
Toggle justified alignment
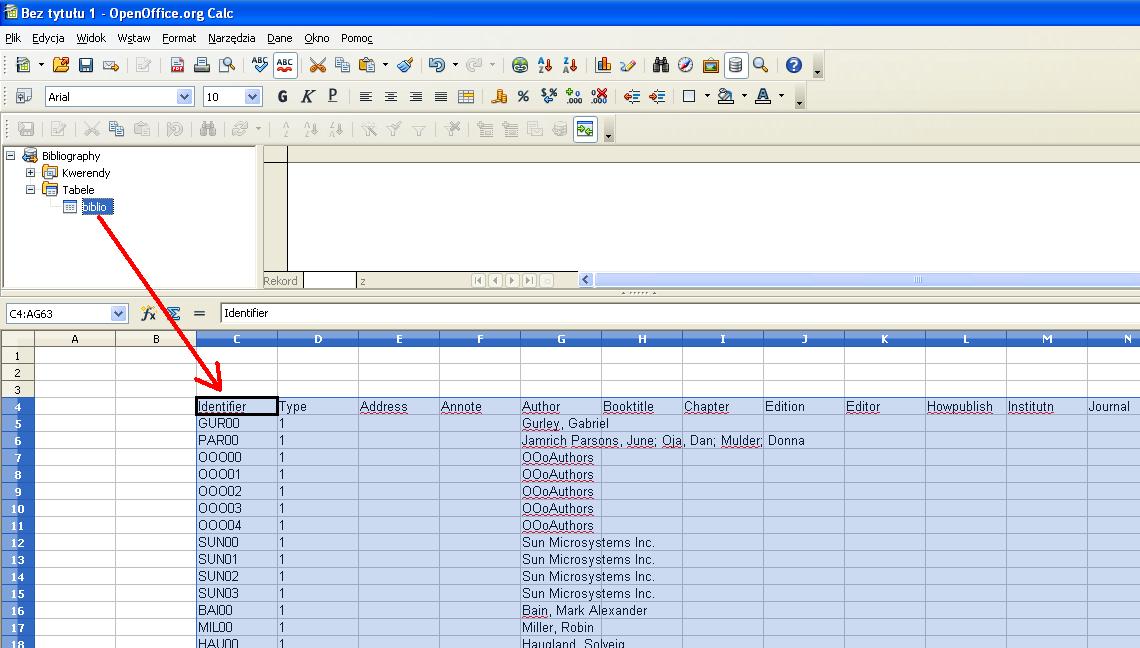click(441, 97)
